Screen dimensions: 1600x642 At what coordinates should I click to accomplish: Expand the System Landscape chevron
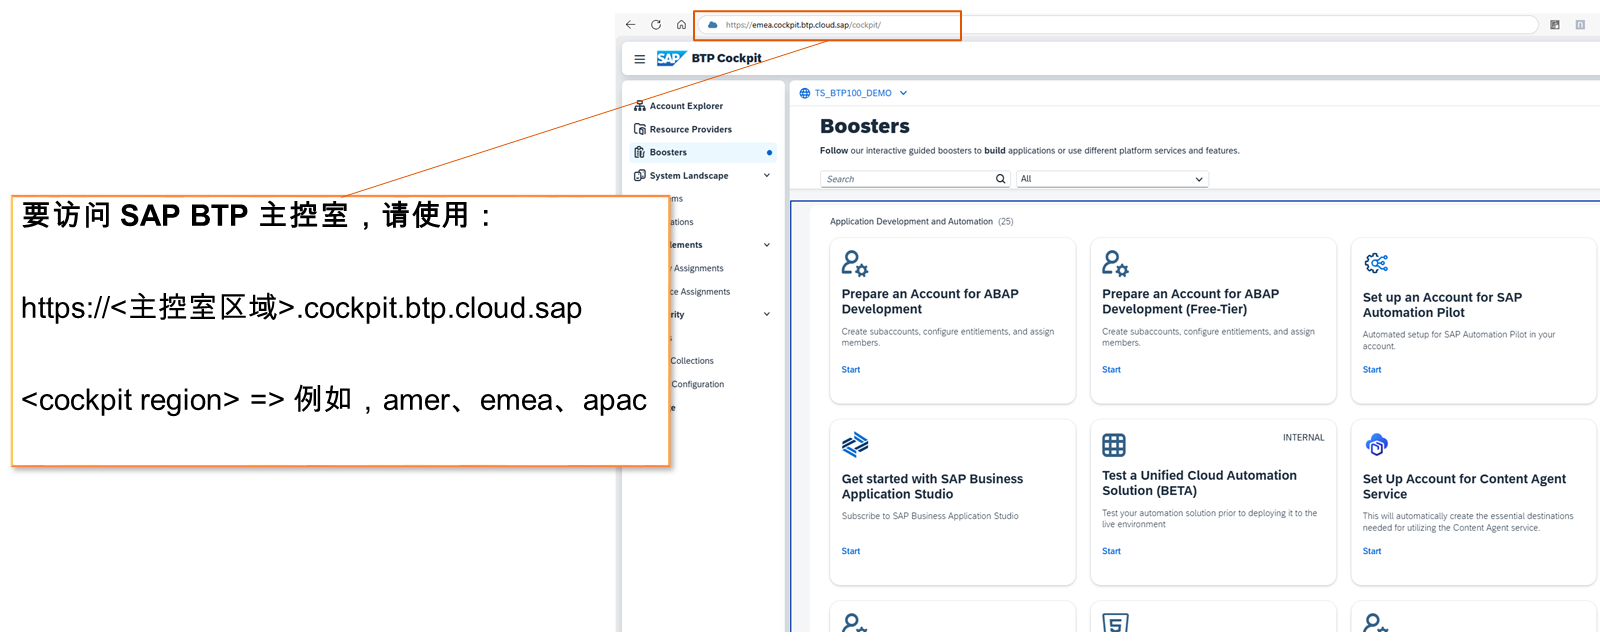[x=767, y=176]
